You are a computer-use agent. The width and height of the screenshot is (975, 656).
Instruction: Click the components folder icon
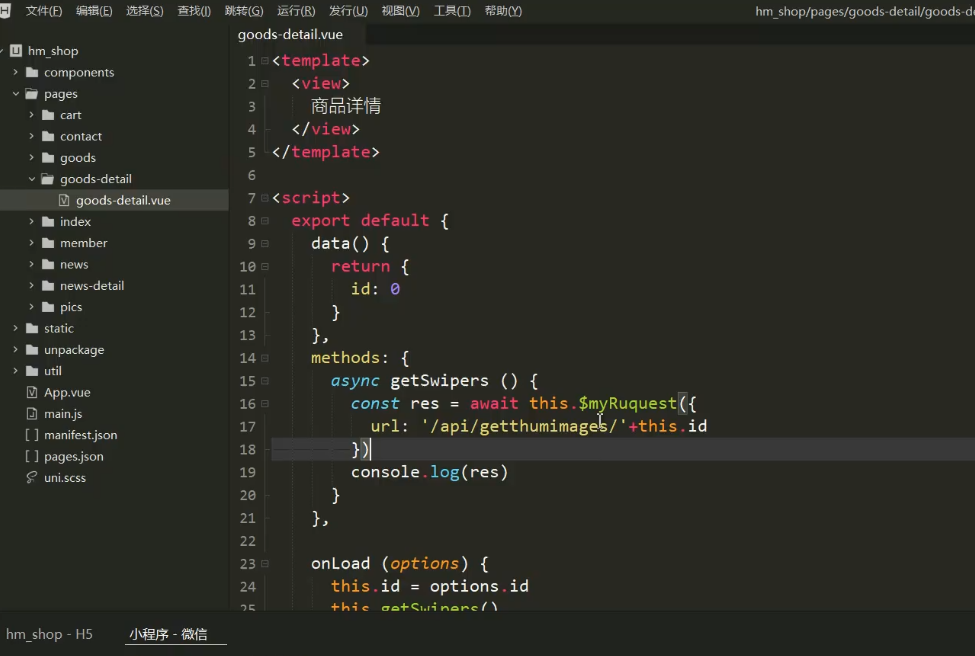32,72
